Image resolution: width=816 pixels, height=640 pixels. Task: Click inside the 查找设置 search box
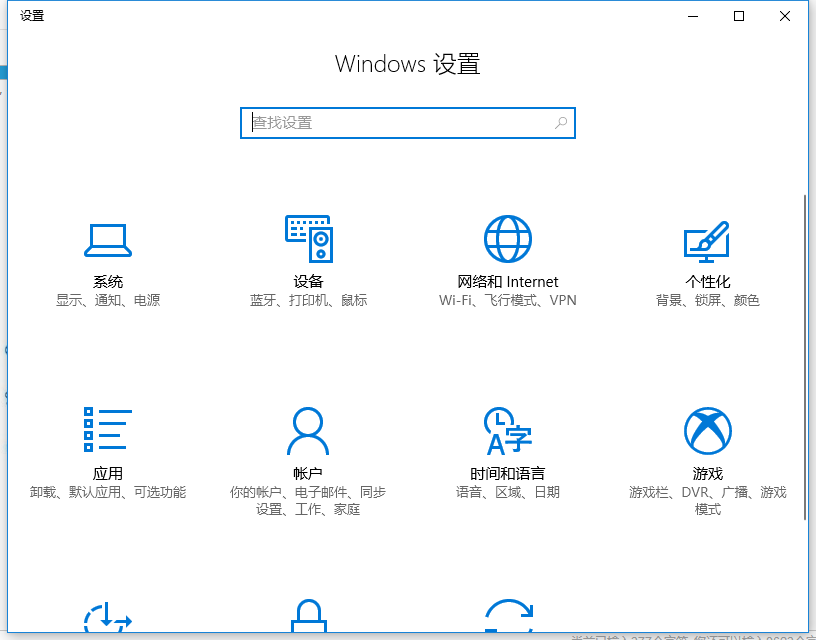click(400, 122)
